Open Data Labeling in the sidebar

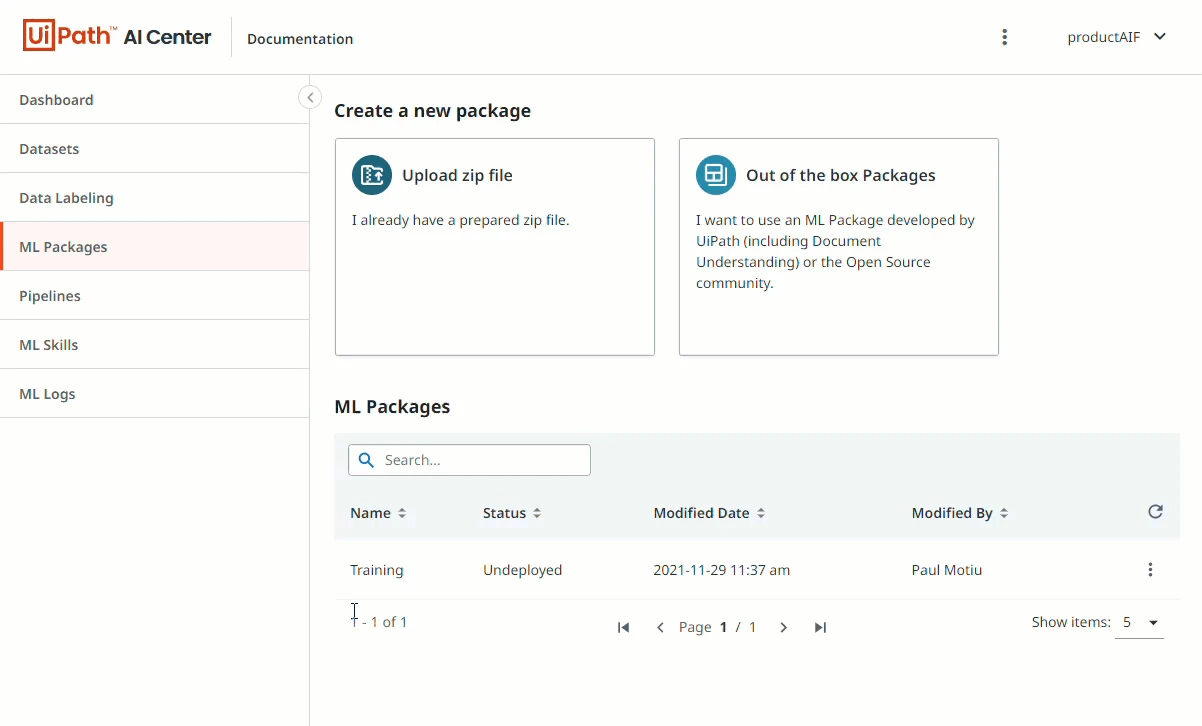tap(155, 198)
